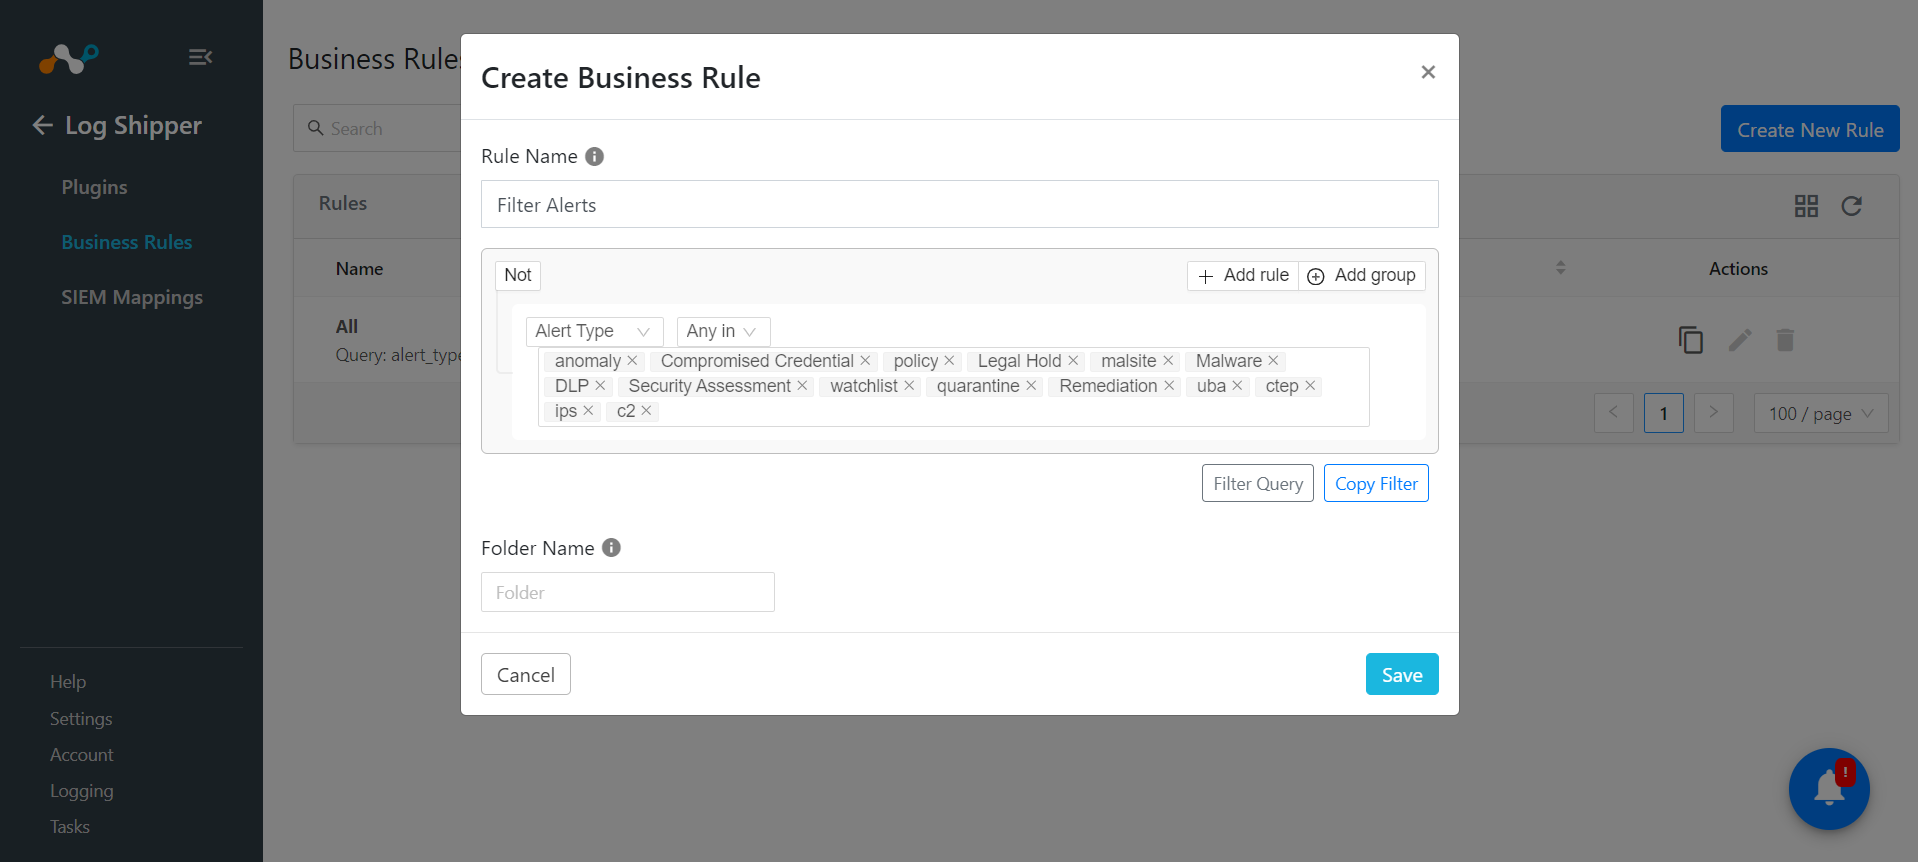Click the Filter Query button

1258,483
